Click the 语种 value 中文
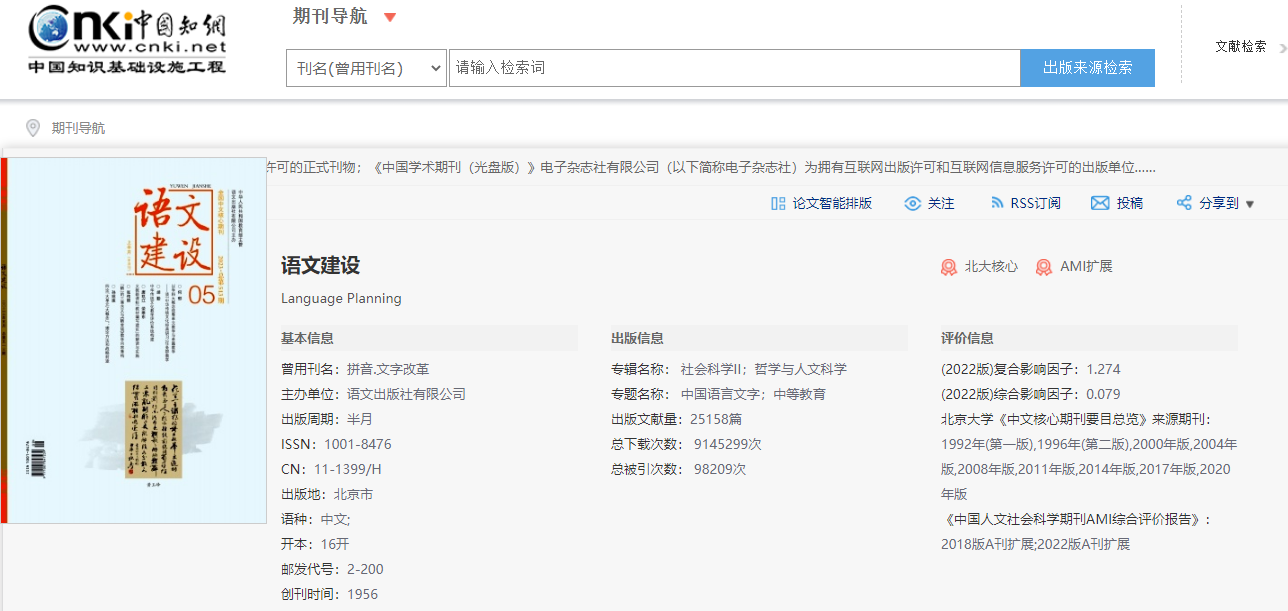The height and width of the screenshot is (611, 1288). coord(335,519)
